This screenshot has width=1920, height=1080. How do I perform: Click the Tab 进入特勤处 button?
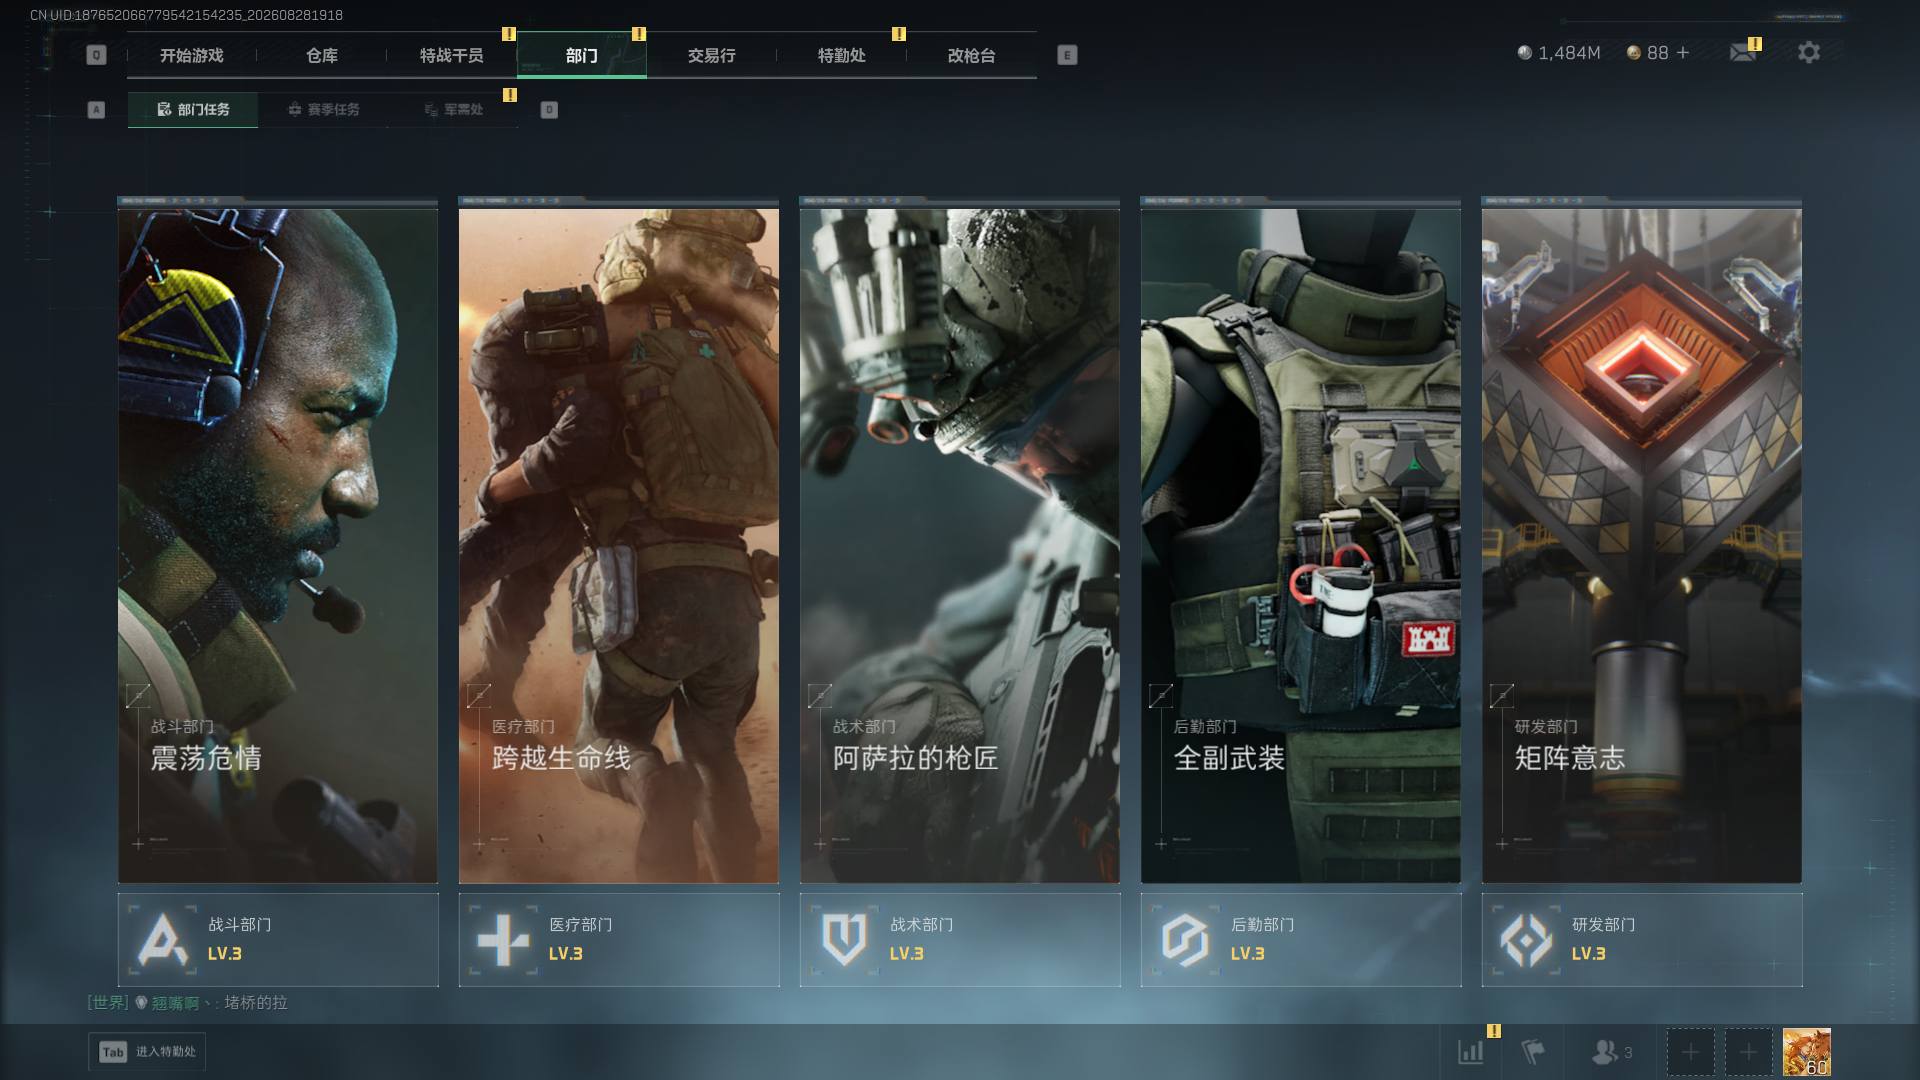(x=147, y=1052)
